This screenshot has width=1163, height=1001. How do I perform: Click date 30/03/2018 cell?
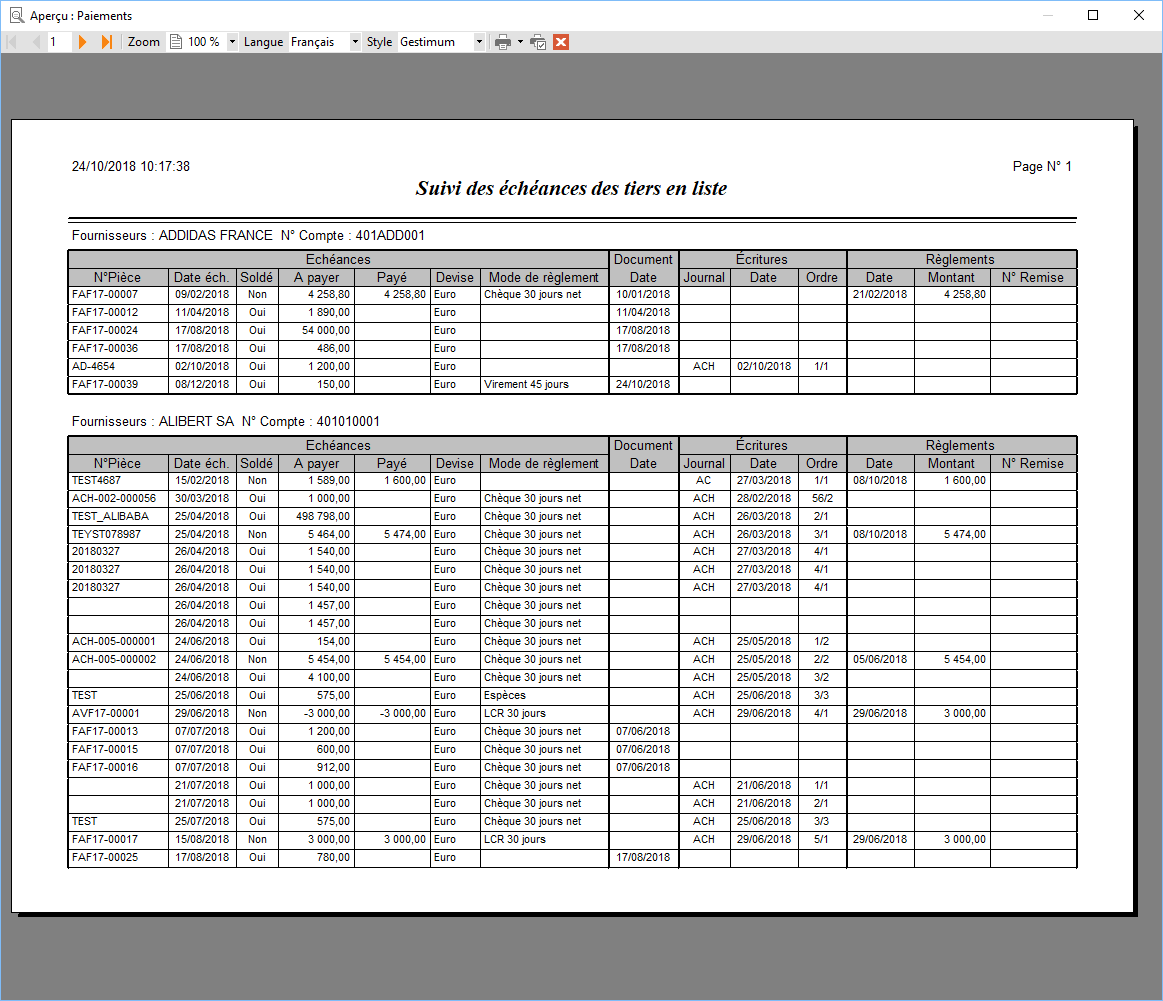click(202, 498)
